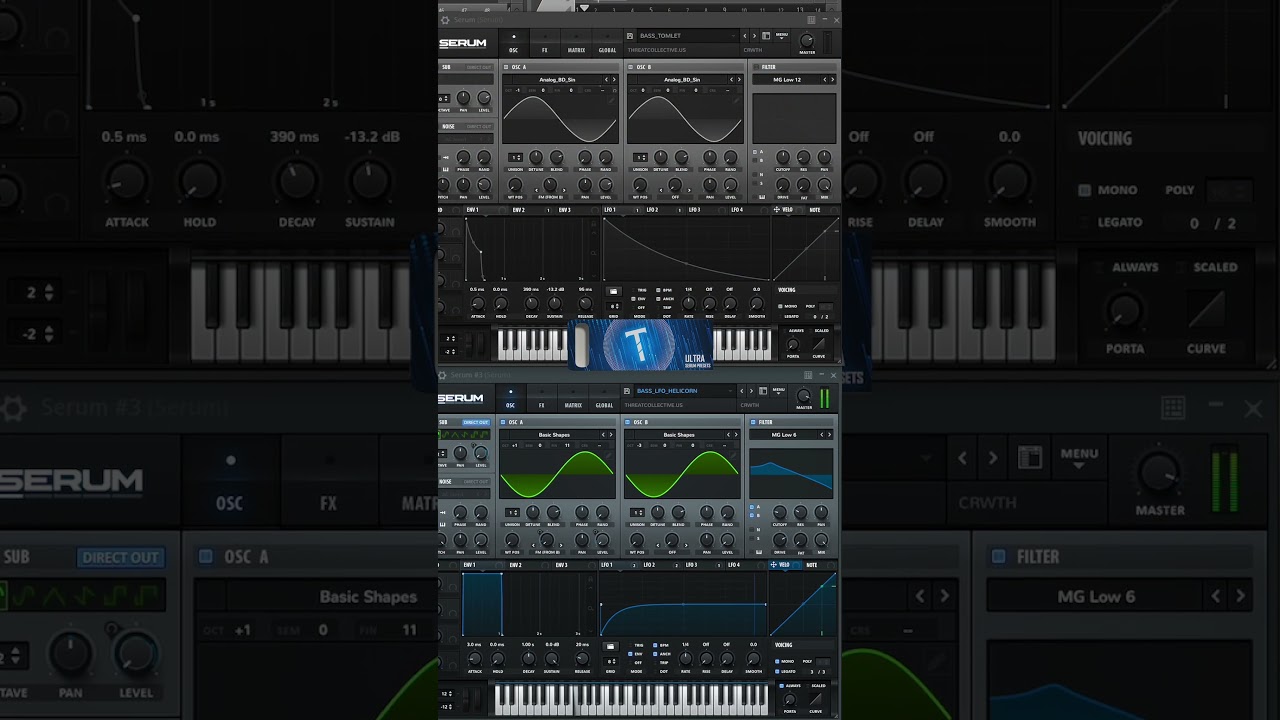Open OSC B pencil editor in Serum #3

tap(734, 455)
